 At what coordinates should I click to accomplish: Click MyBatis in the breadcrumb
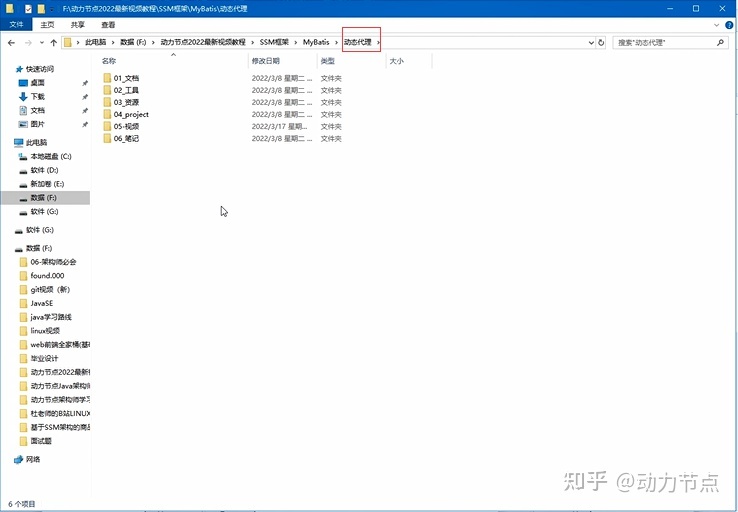(x=316, y=42)
